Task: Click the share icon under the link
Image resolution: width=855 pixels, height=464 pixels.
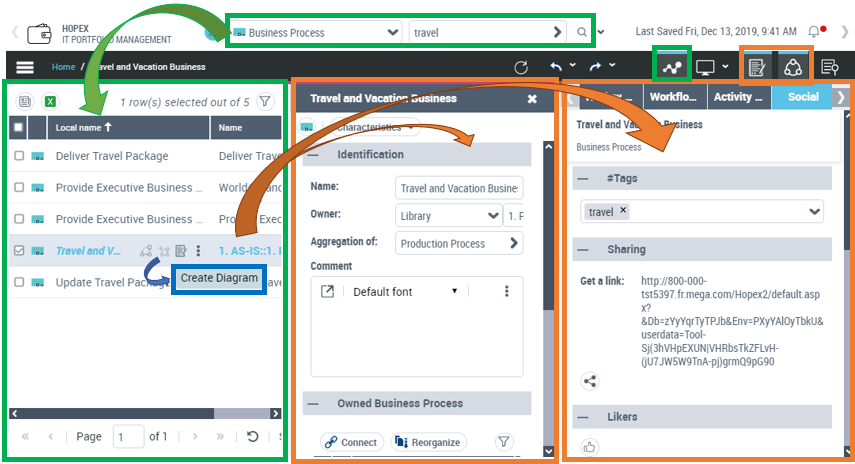Action: (x=590, y=381)
